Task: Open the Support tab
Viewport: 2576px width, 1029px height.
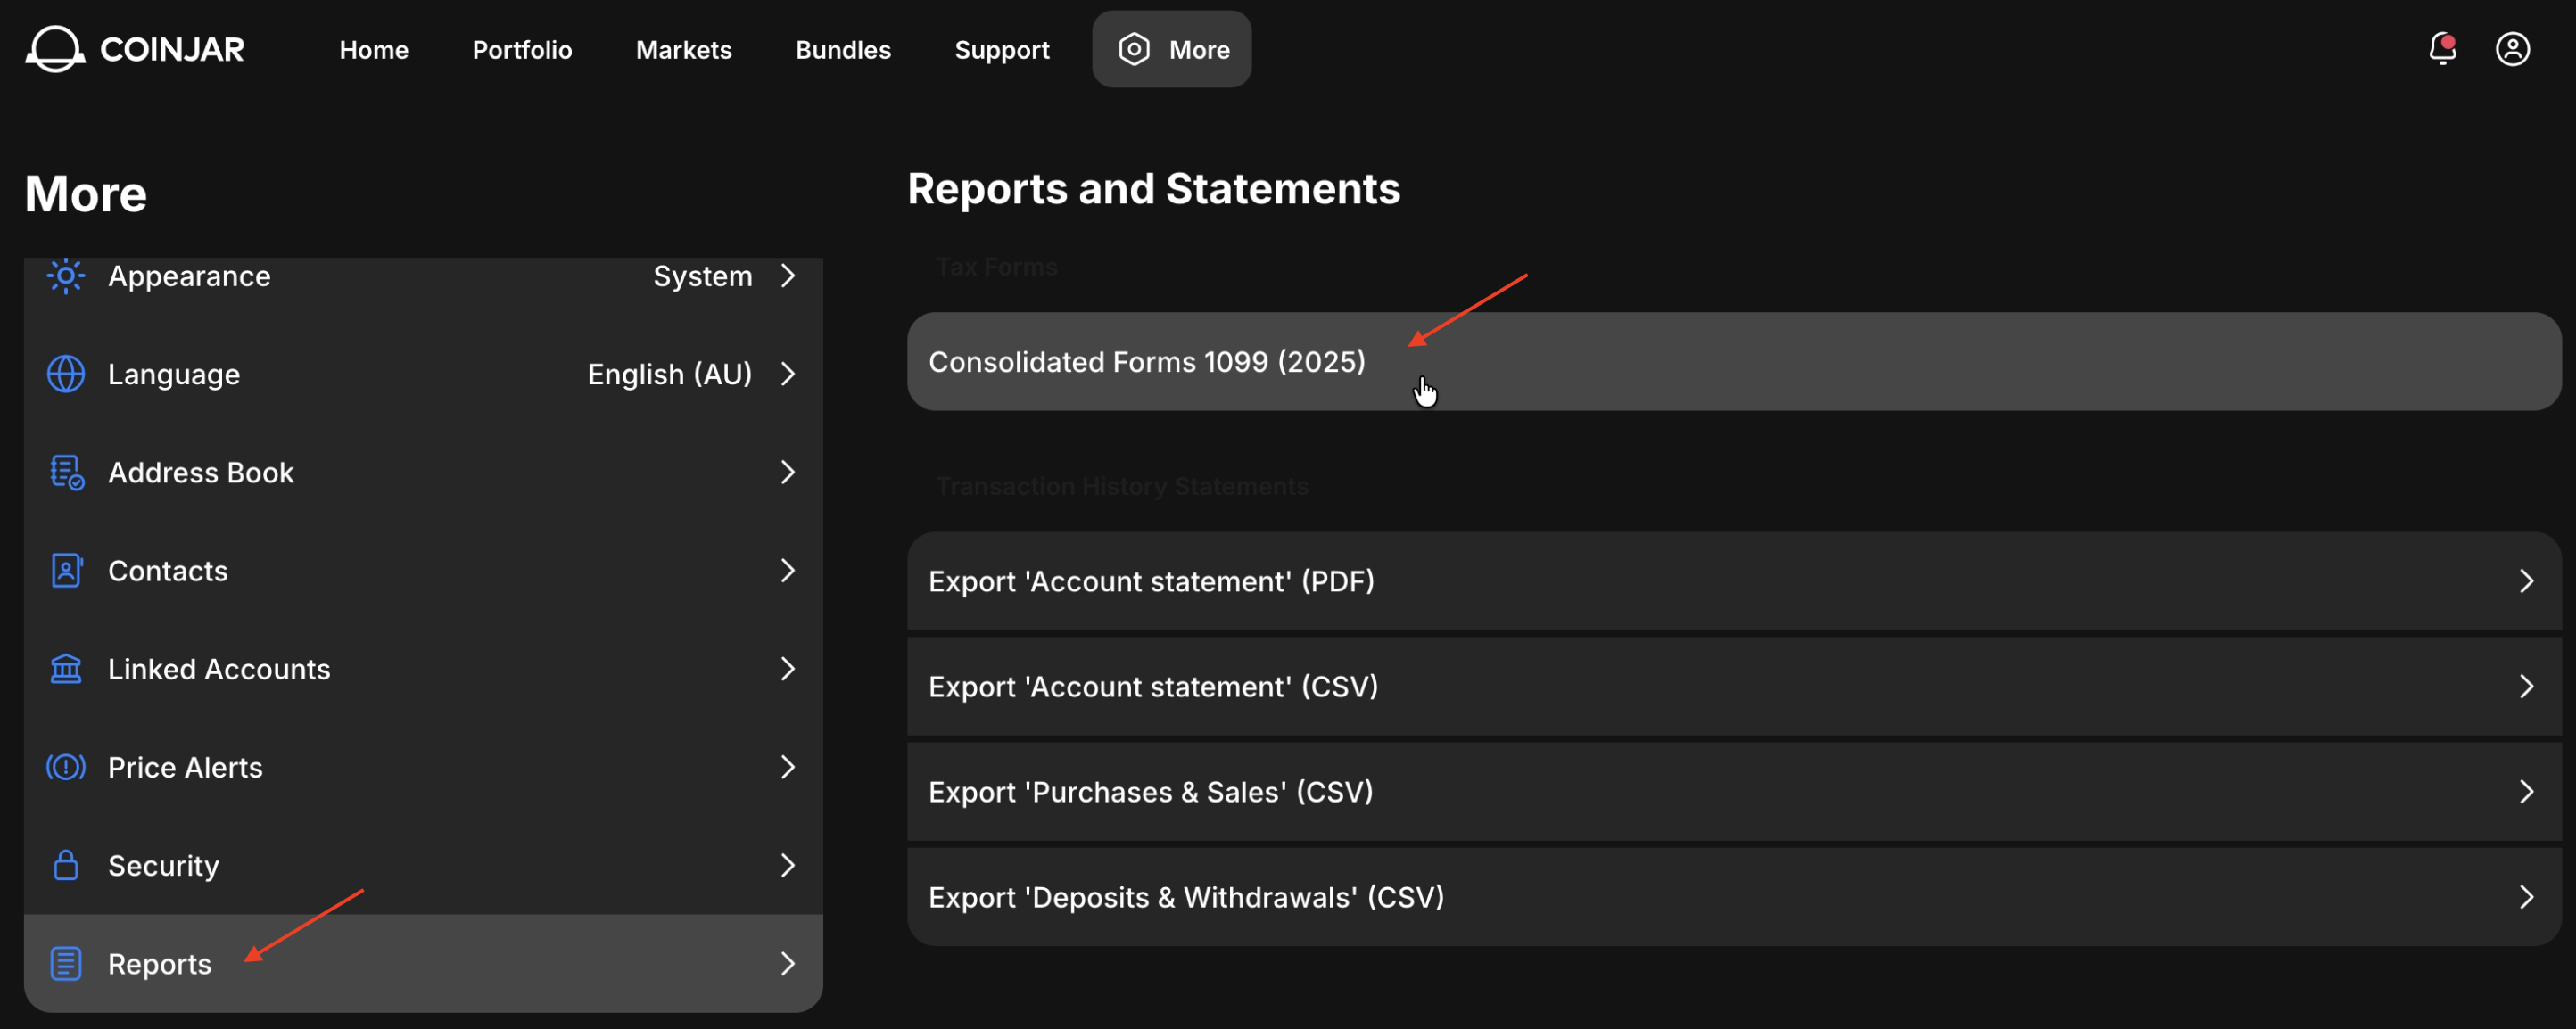Action: pos(1002,50)
